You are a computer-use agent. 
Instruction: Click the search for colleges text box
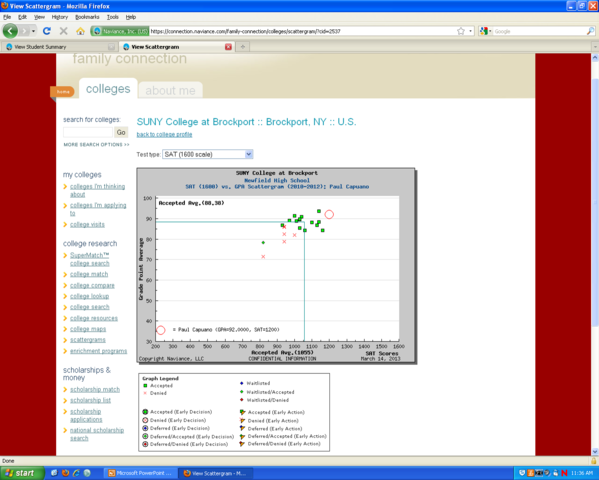click(87, 132)
